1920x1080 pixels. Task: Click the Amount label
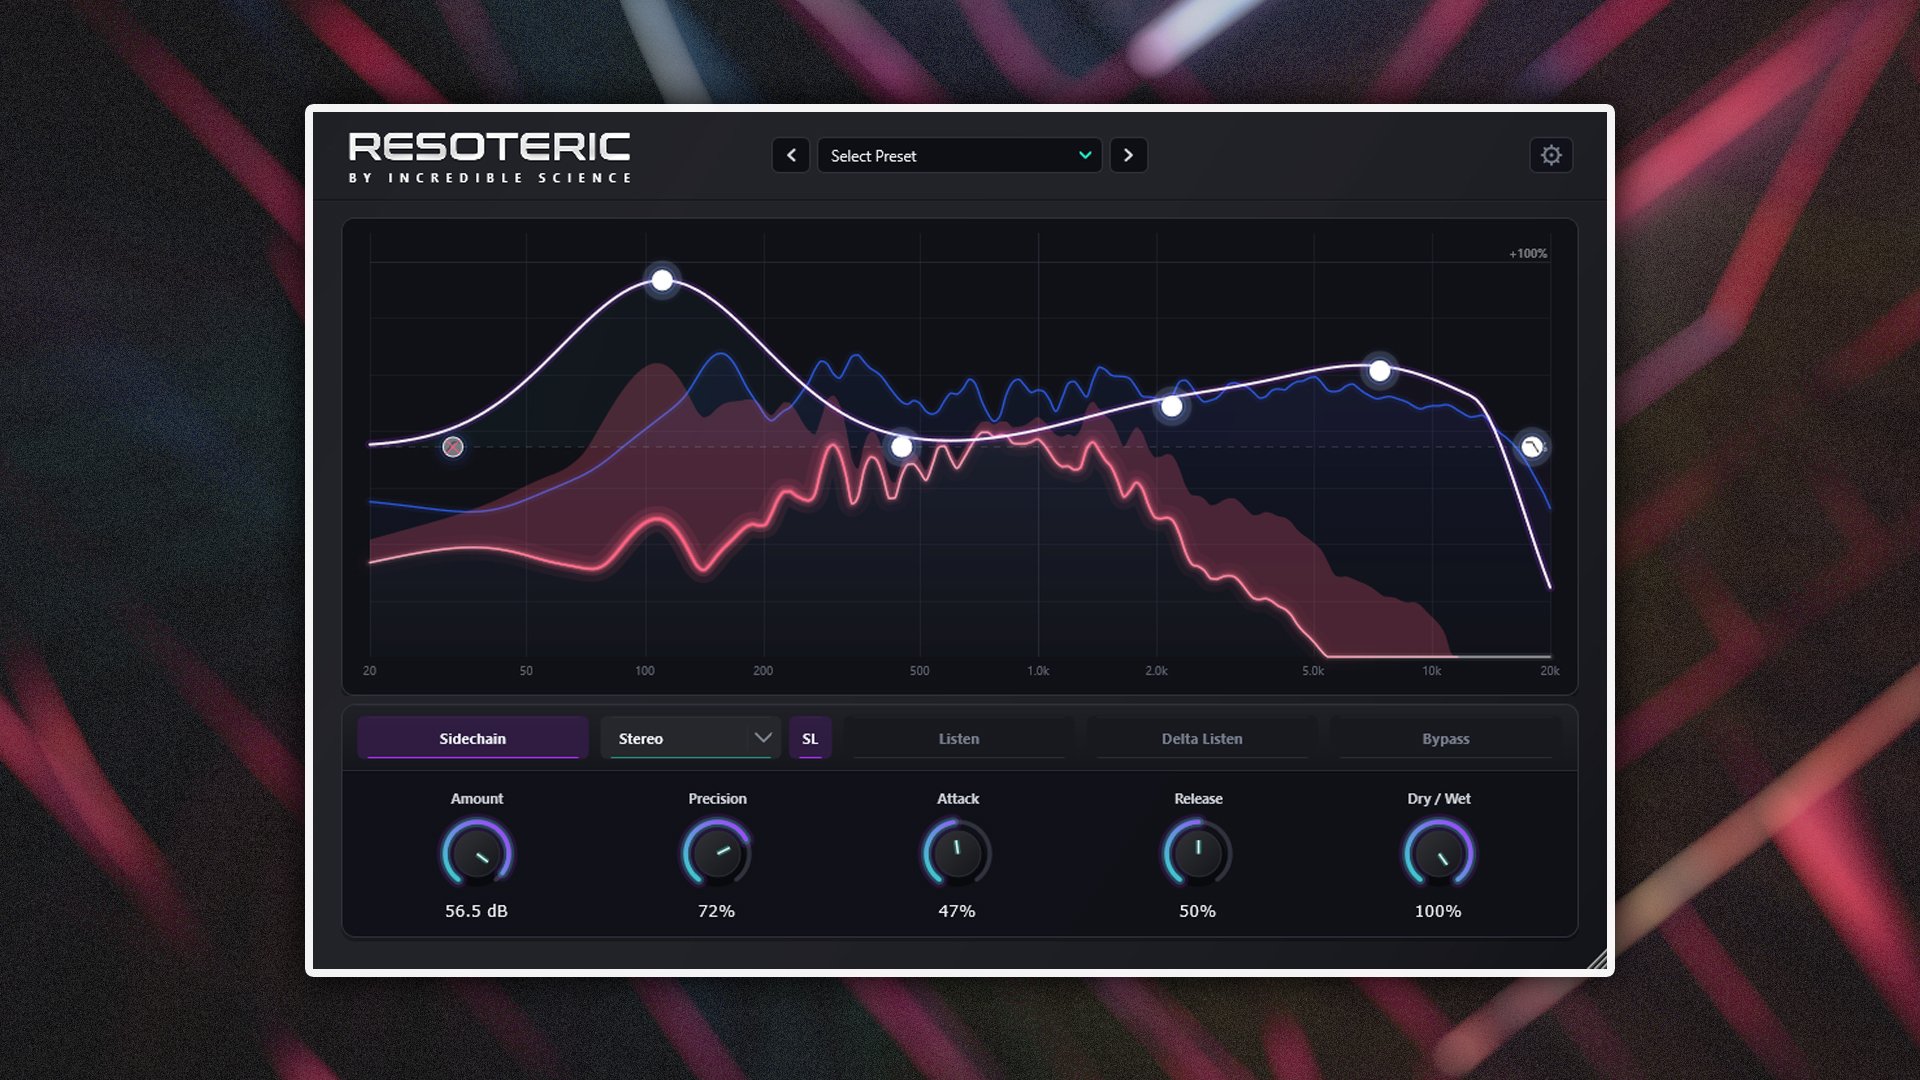click(x=477, y=799)
